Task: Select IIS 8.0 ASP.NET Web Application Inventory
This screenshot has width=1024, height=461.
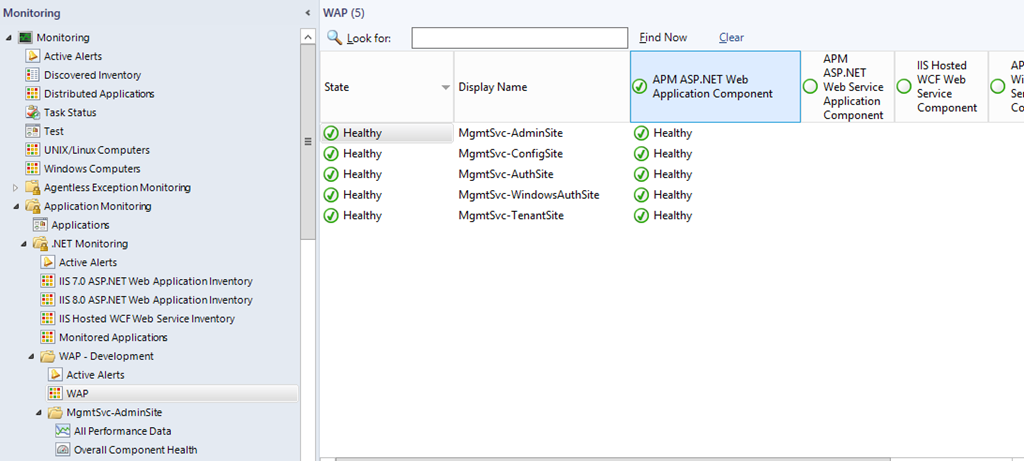Action: pos(155,300)
